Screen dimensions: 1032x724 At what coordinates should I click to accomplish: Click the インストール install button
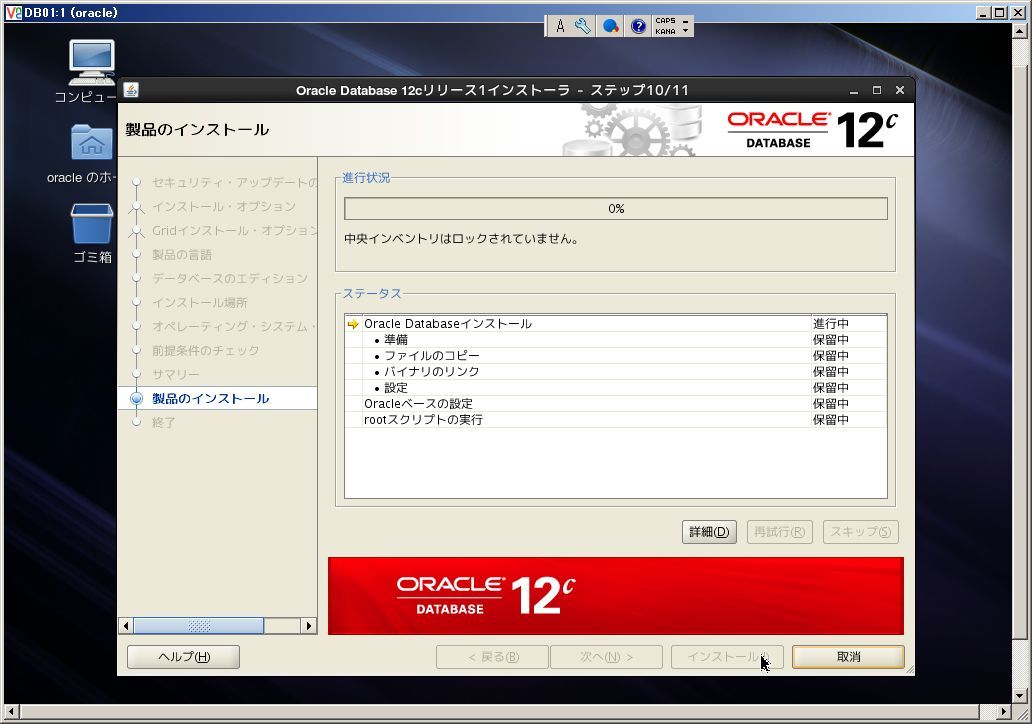click(727, 657)
